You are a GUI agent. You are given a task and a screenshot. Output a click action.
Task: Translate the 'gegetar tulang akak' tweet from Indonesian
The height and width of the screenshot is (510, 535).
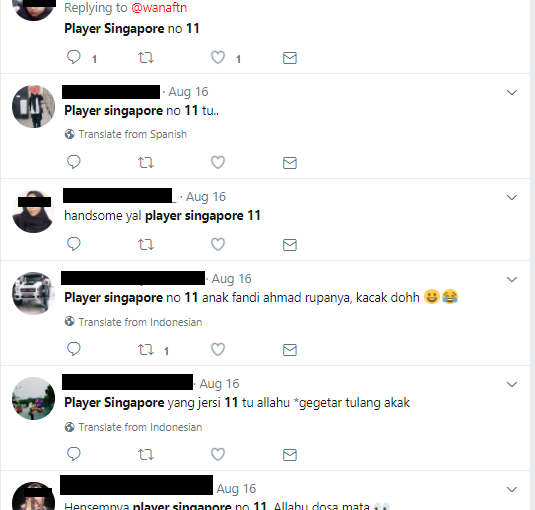140,427
